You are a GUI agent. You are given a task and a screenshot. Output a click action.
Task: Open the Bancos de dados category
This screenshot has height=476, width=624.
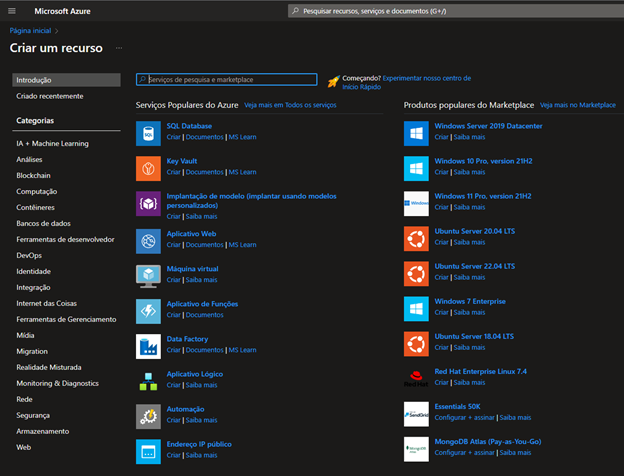pos(43,223)
